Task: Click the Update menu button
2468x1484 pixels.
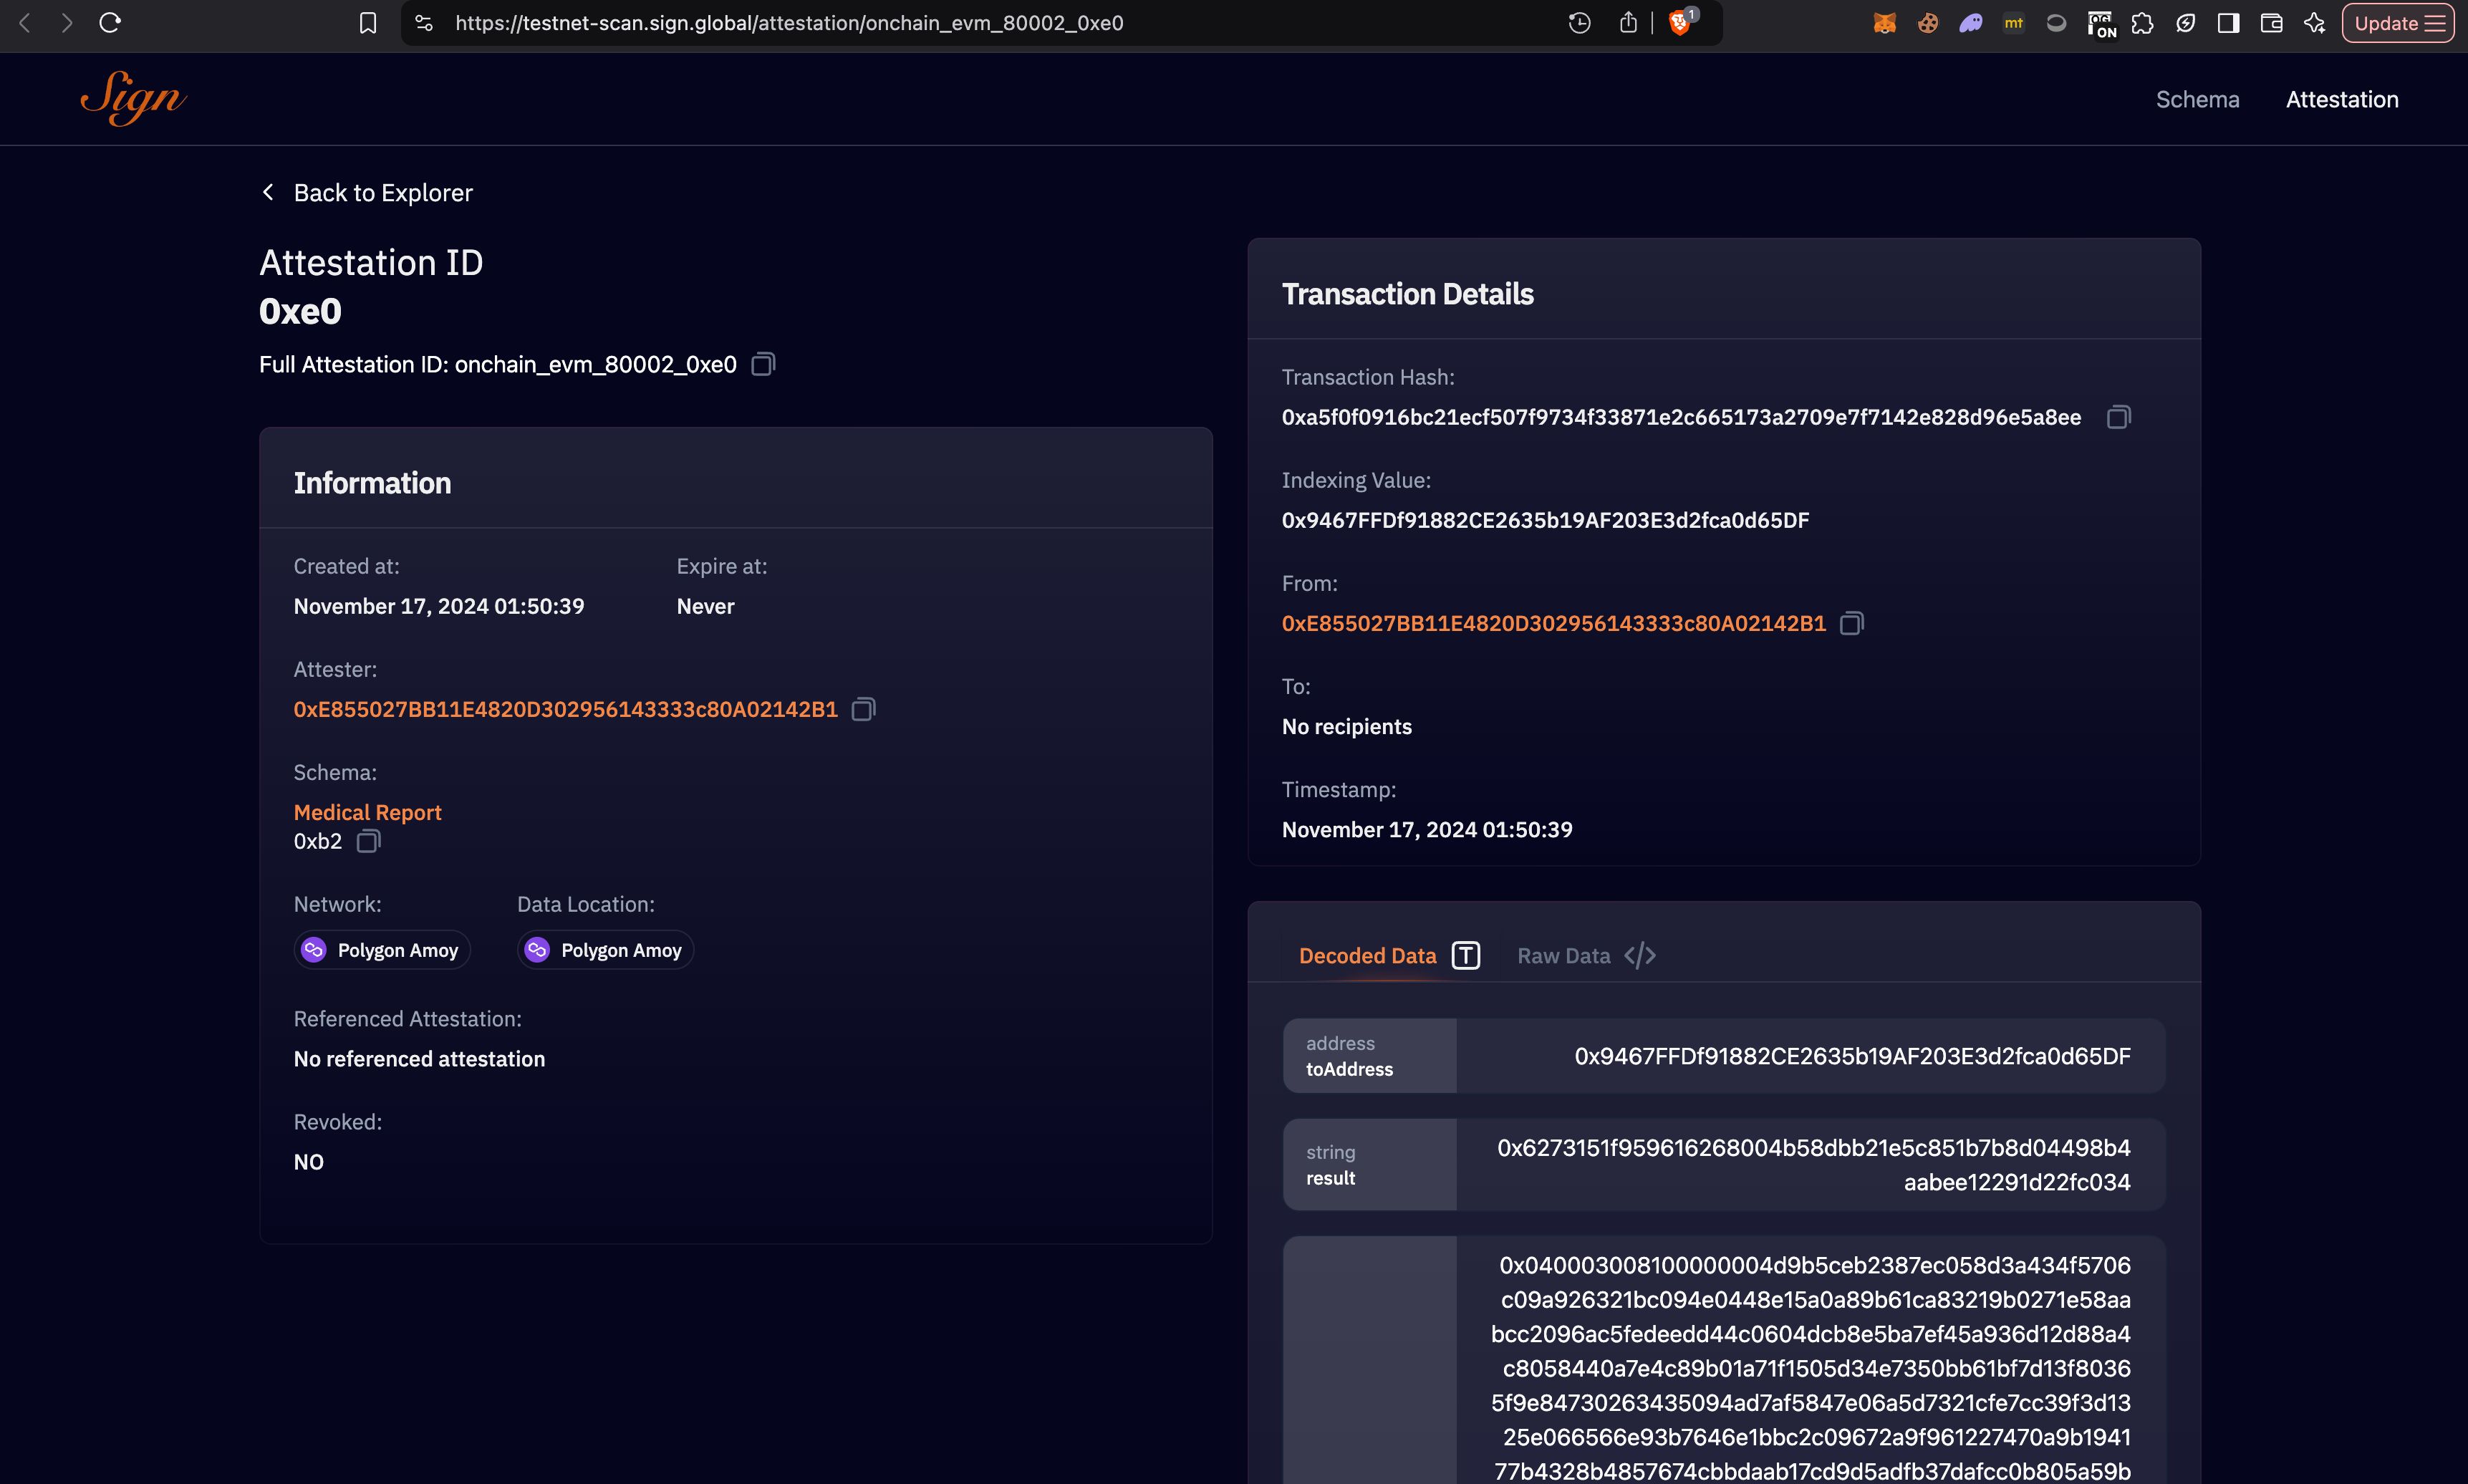Action: point(2398,23)
